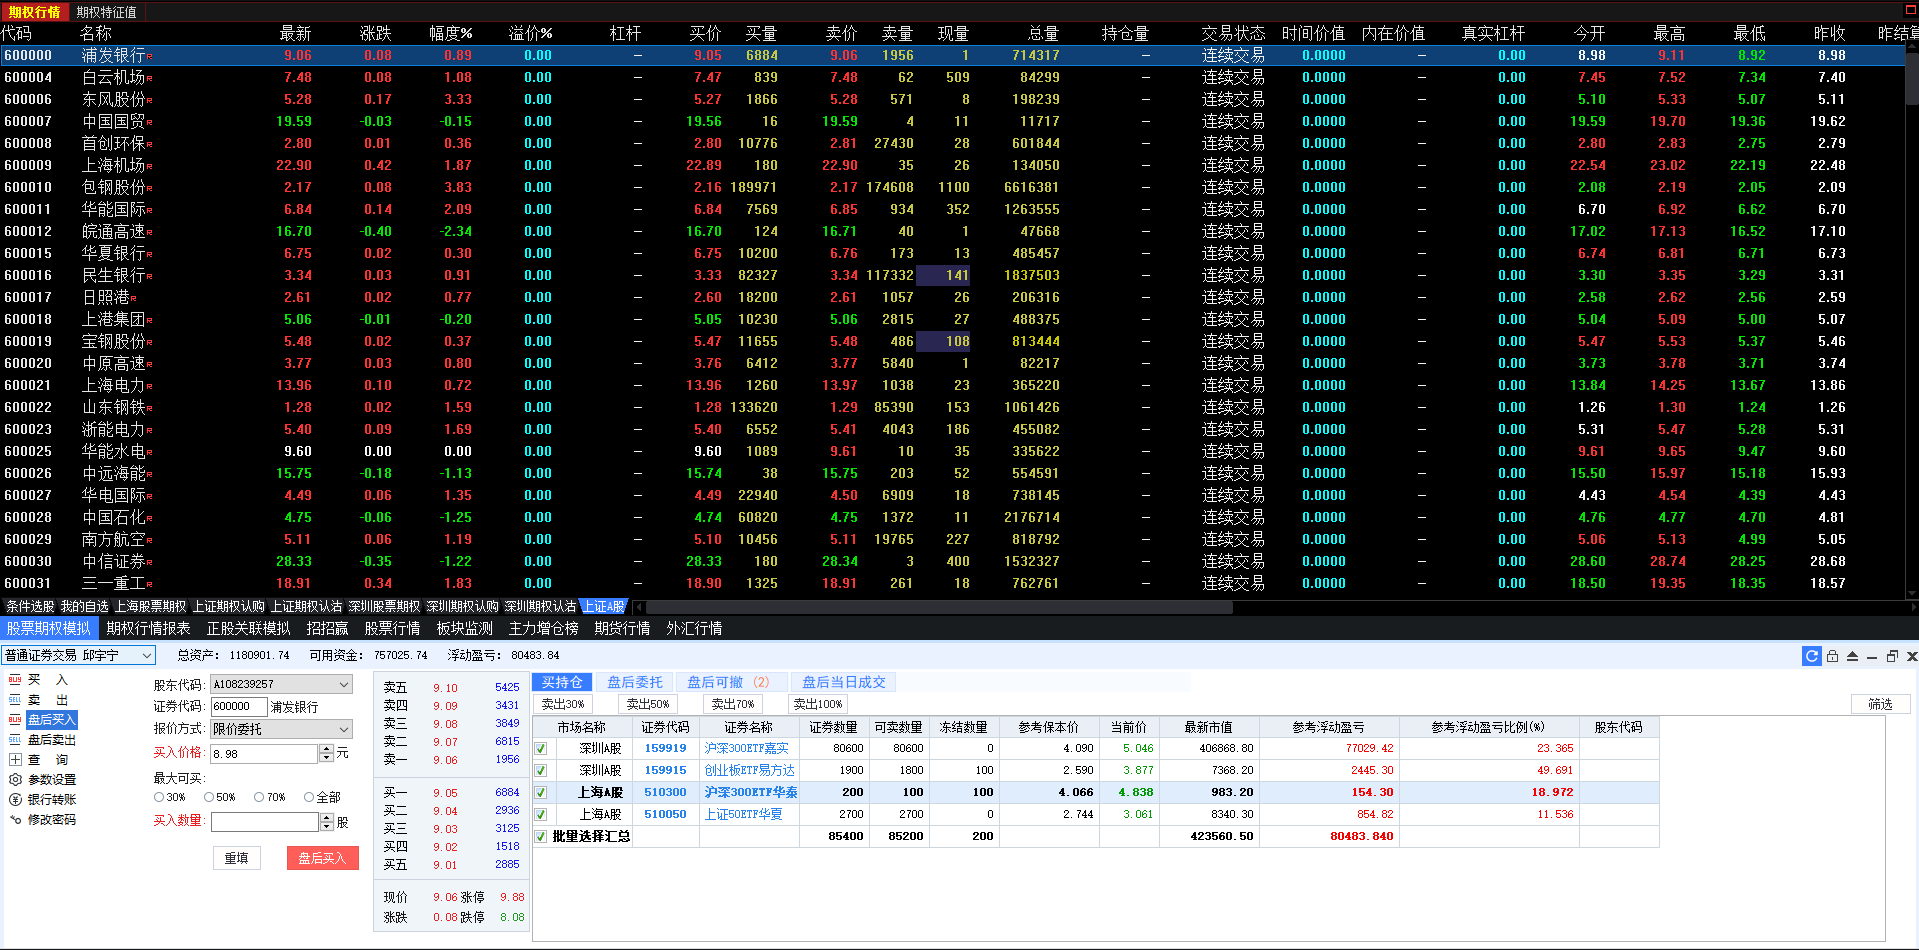Screen dimensions: 1919x950
Task: Select 修改密码 key icon entry
Action: pos(42,819)
